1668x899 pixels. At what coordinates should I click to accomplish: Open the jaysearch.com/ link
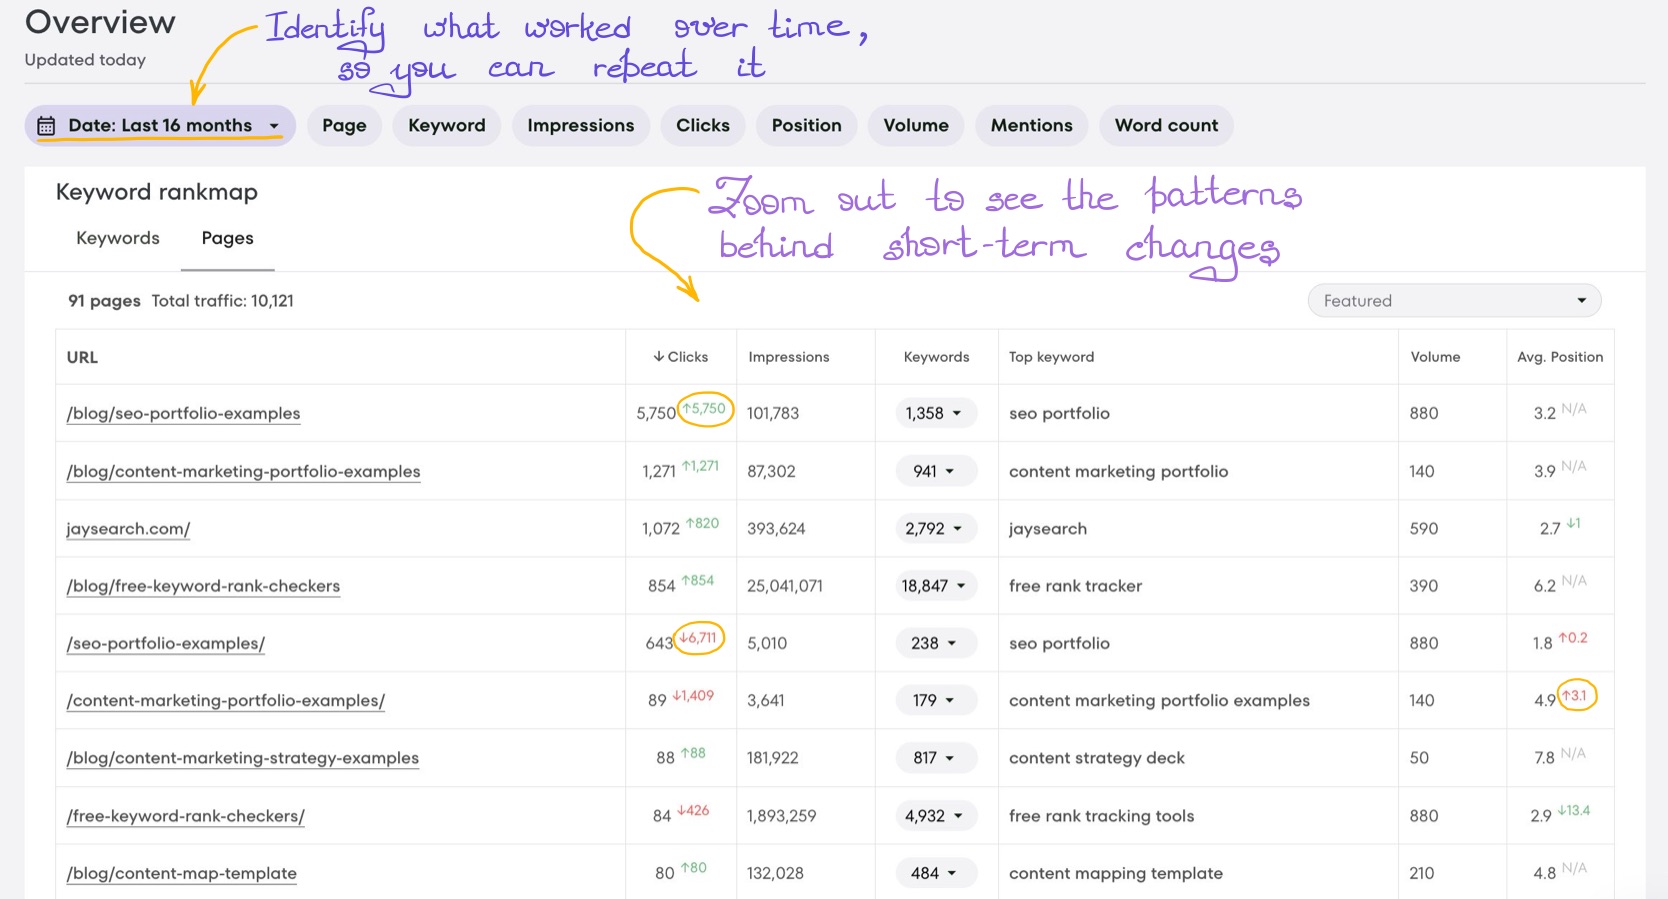[128, 528]
